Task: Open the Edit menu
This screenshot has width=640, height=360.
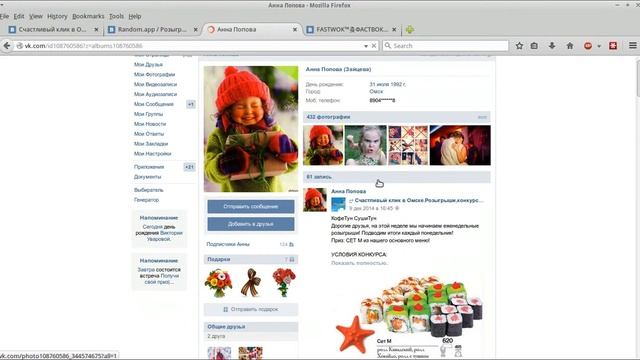Action: pos(19,16)
